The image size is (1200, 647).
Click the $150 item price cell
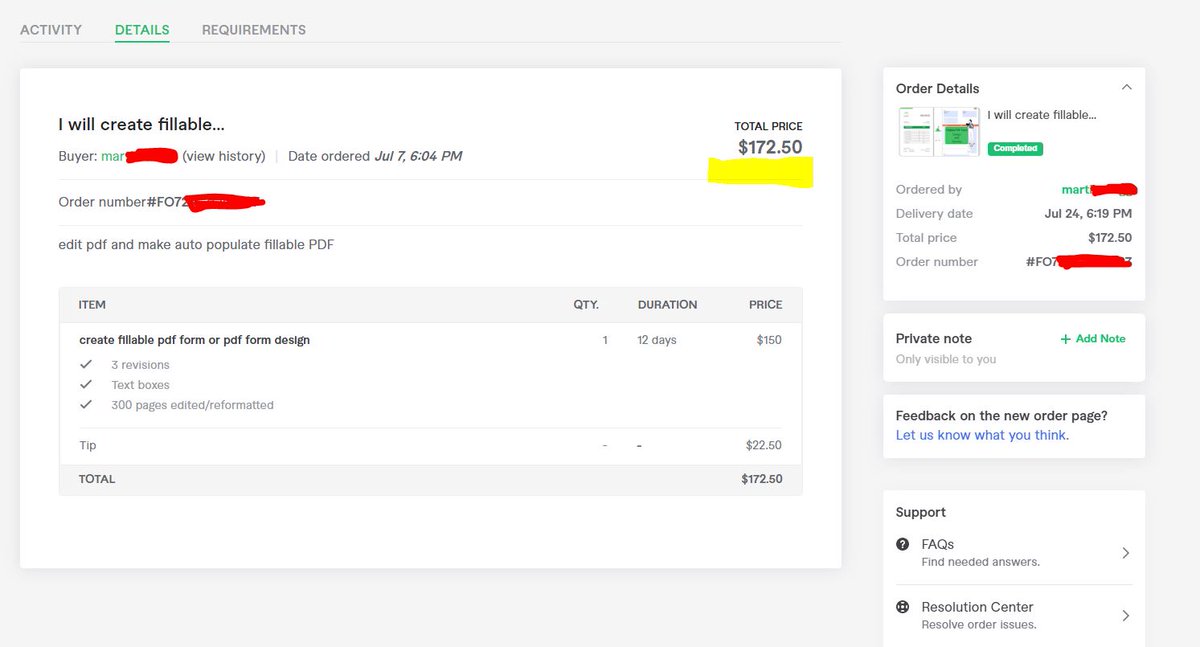point(769,340)
